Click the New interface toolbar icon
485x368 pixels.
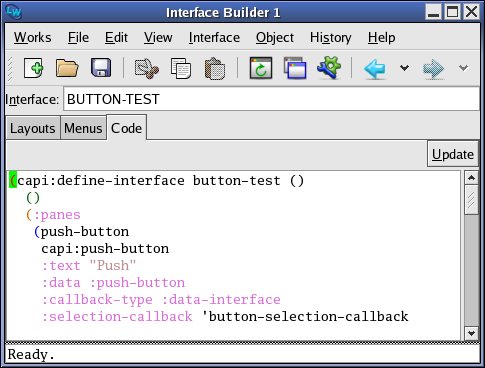[x=33, y=68]
